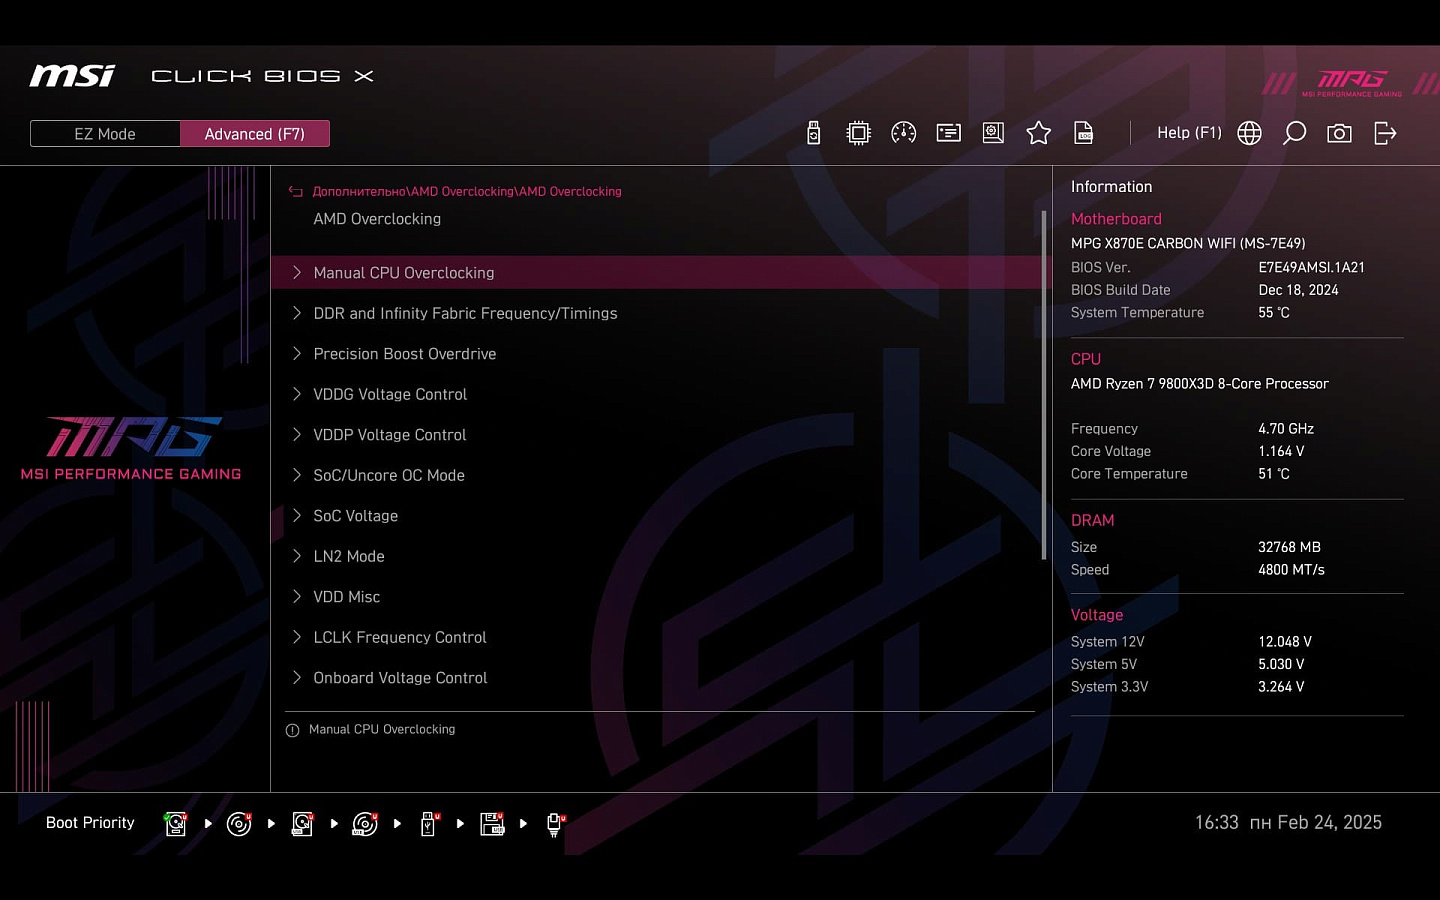Click BIOS version E7E49AMSI.1A21
1440x900 pixels.
[x=1311, y=268]
